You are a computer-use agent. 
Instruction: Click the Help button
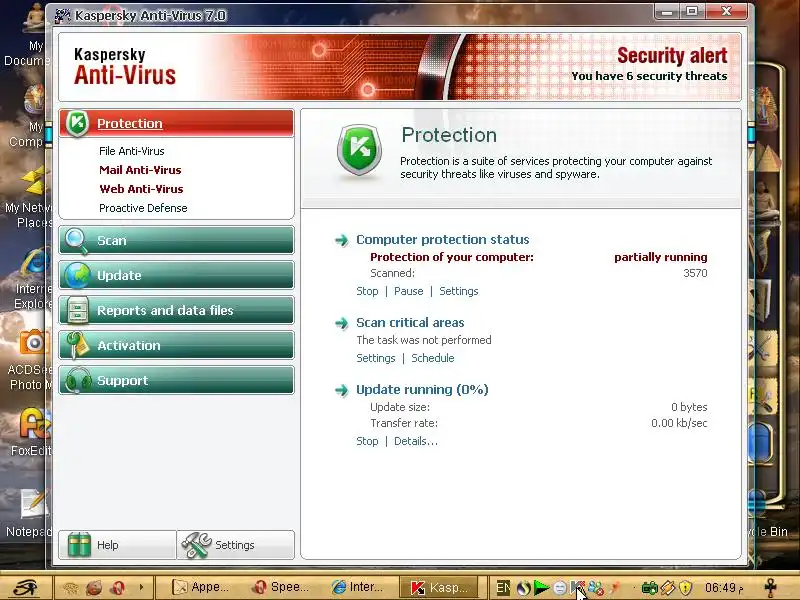[117, 545]
